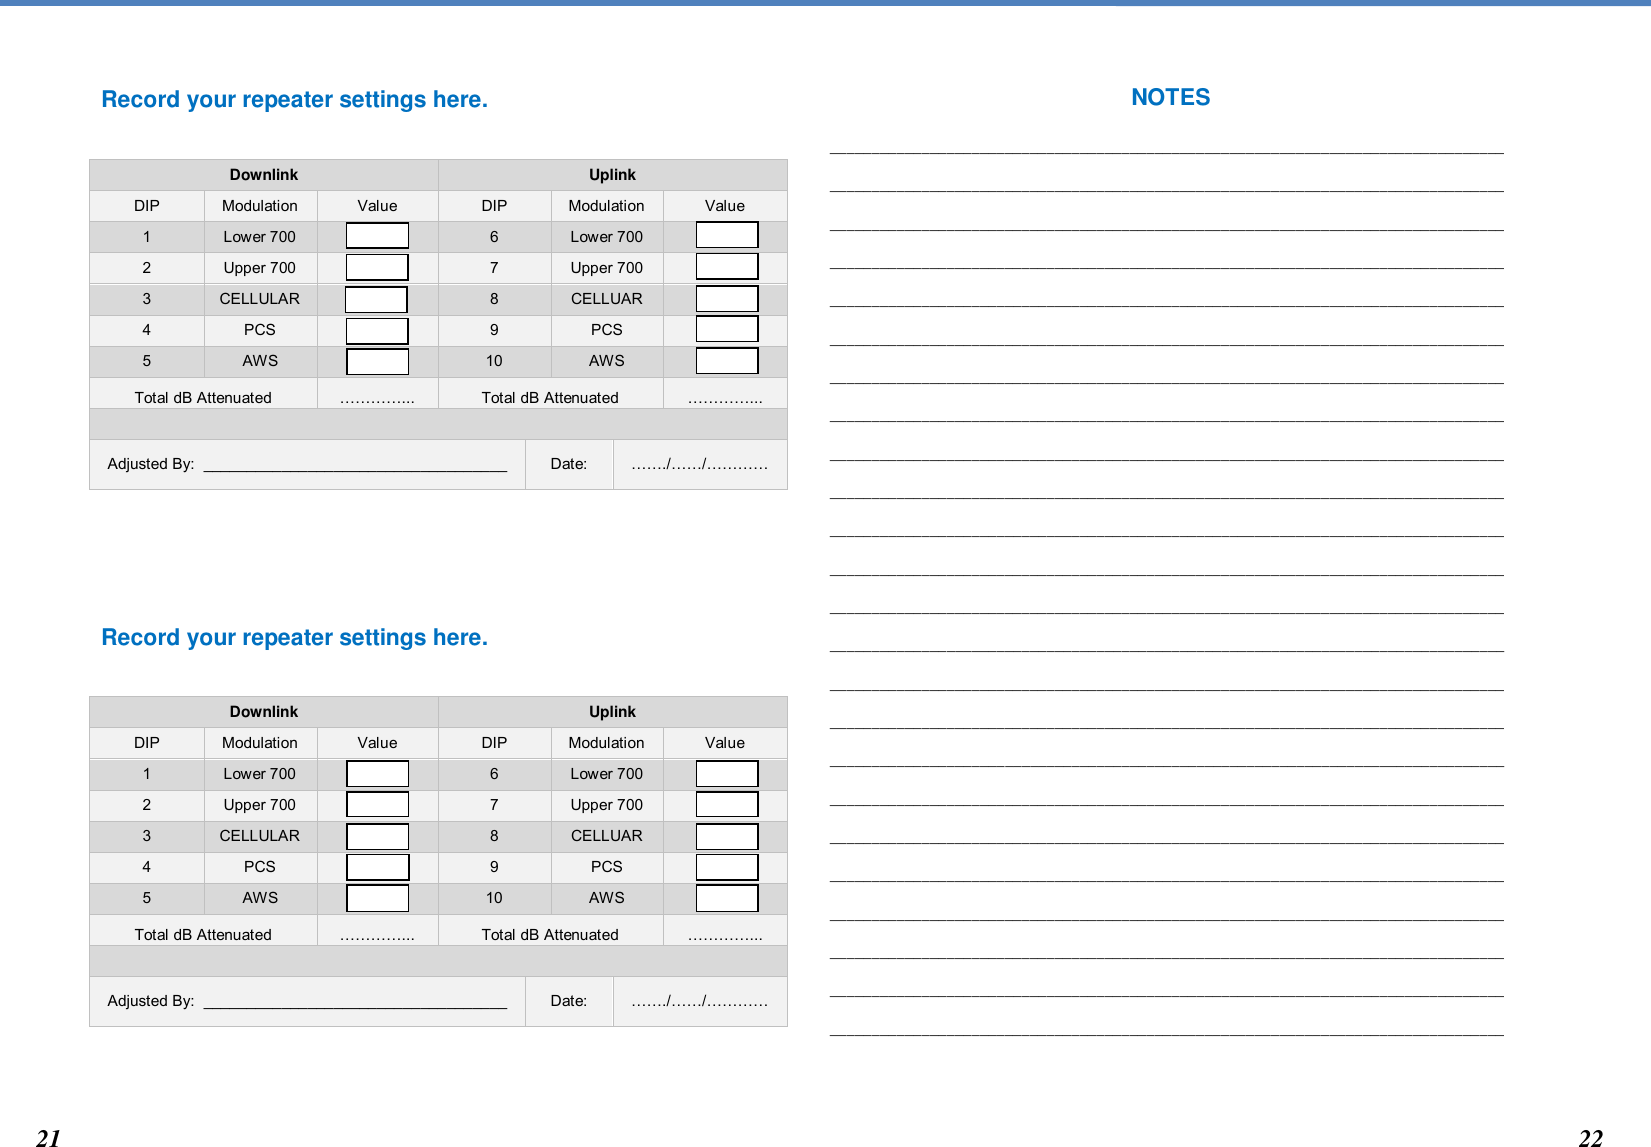Screen dimensions: 1651x1147
Task: Click downlink Total dB Attenuated dots, top table
Action: click(x=377, y=400)
